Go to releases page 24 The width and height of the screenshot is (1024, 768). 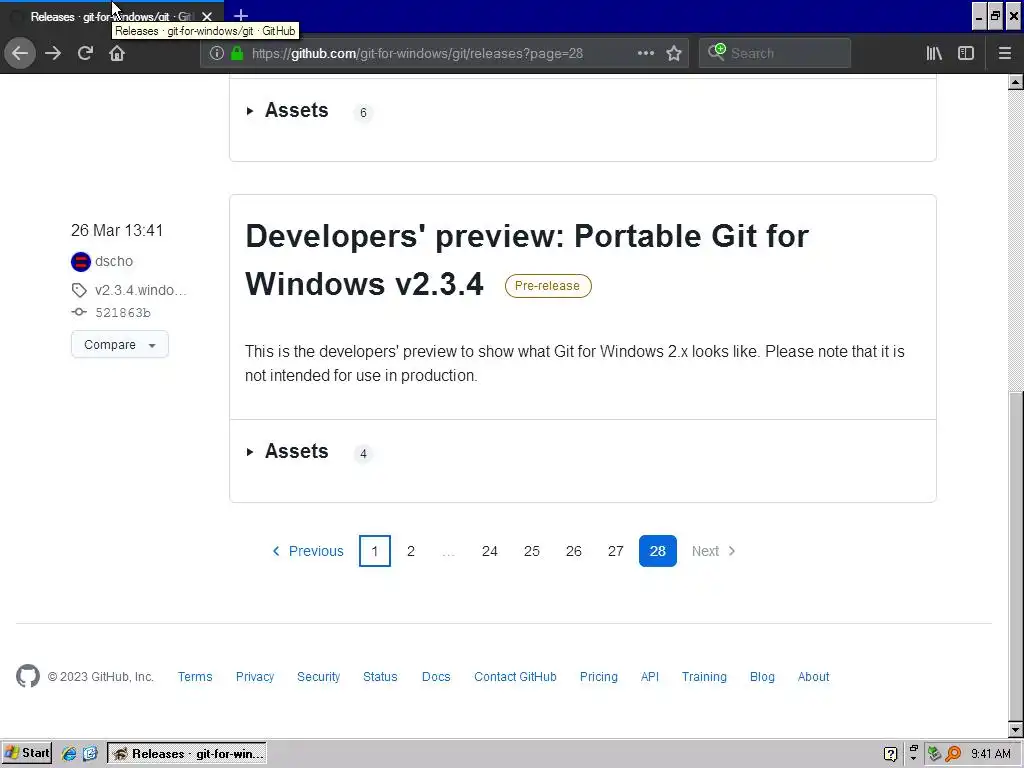pyautogui.click(x=490, y=551)
